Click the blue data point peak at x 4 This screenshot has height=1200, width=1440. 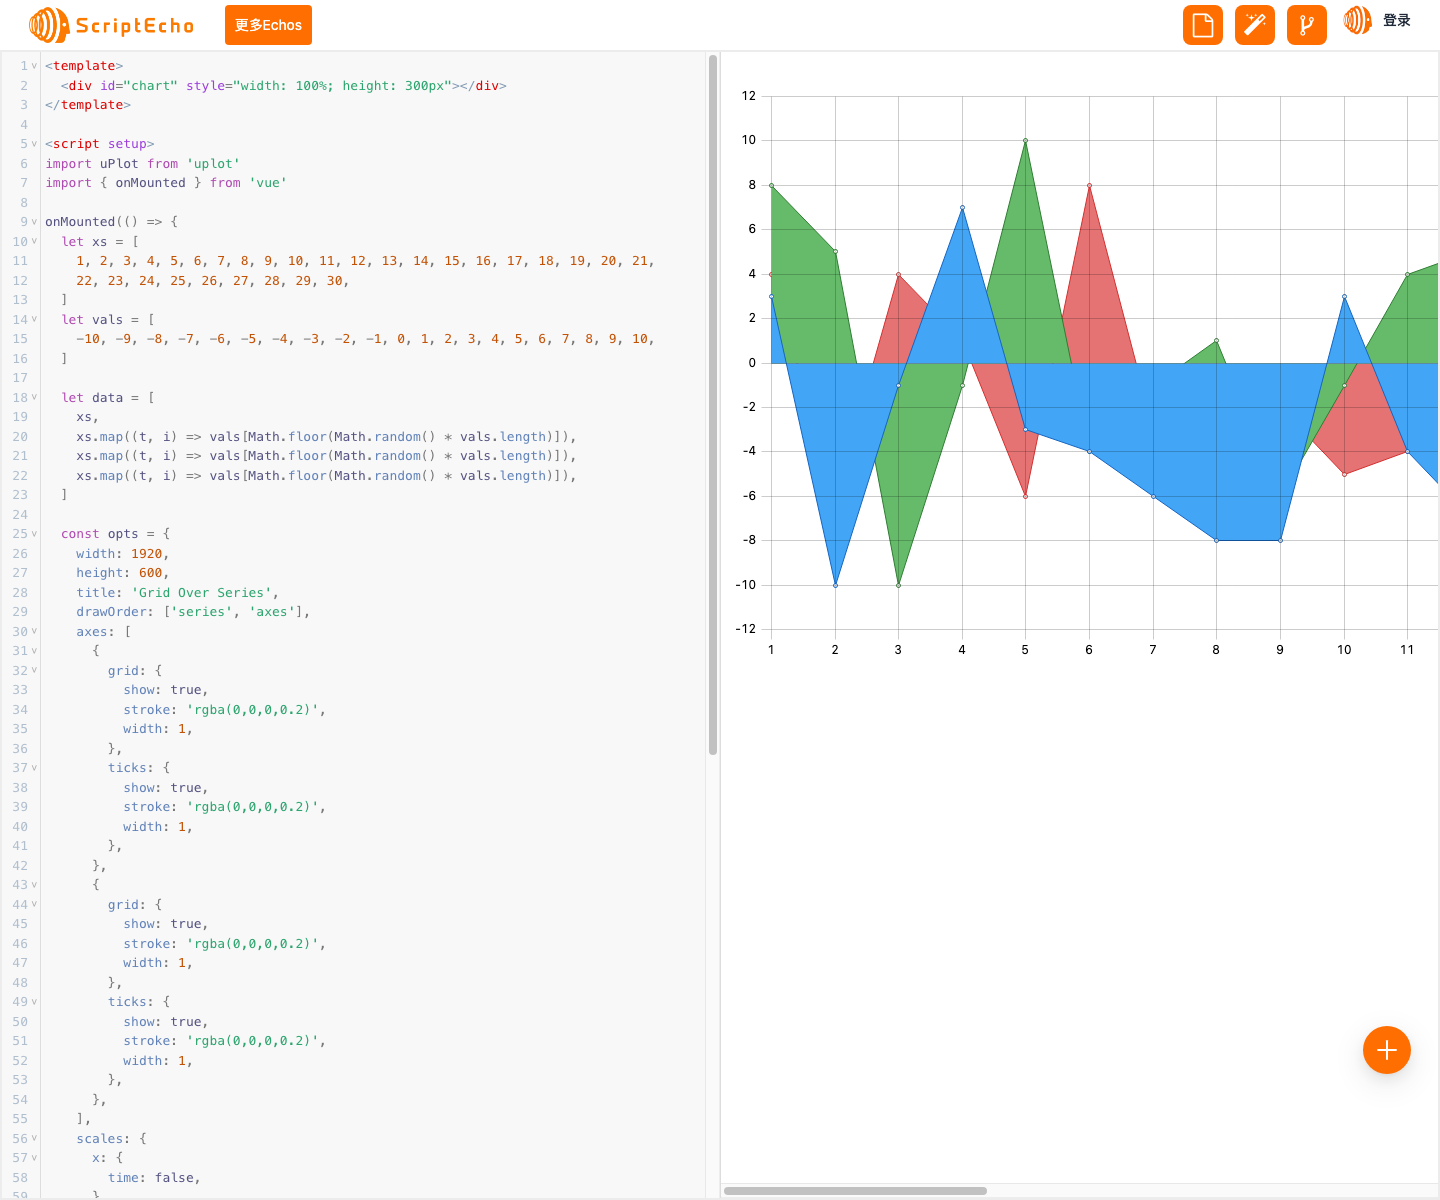(x=962, y=207)
